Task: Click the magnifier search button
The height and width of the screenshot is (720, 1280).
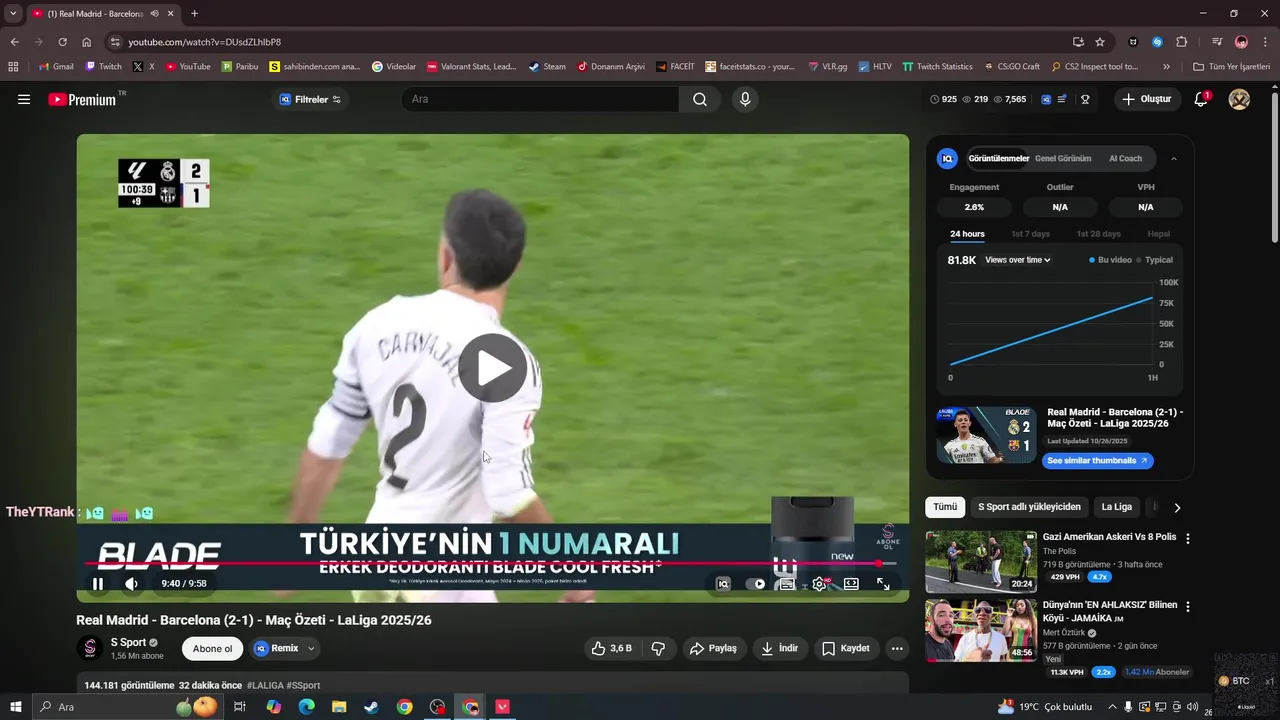Action: pos(700,99)
